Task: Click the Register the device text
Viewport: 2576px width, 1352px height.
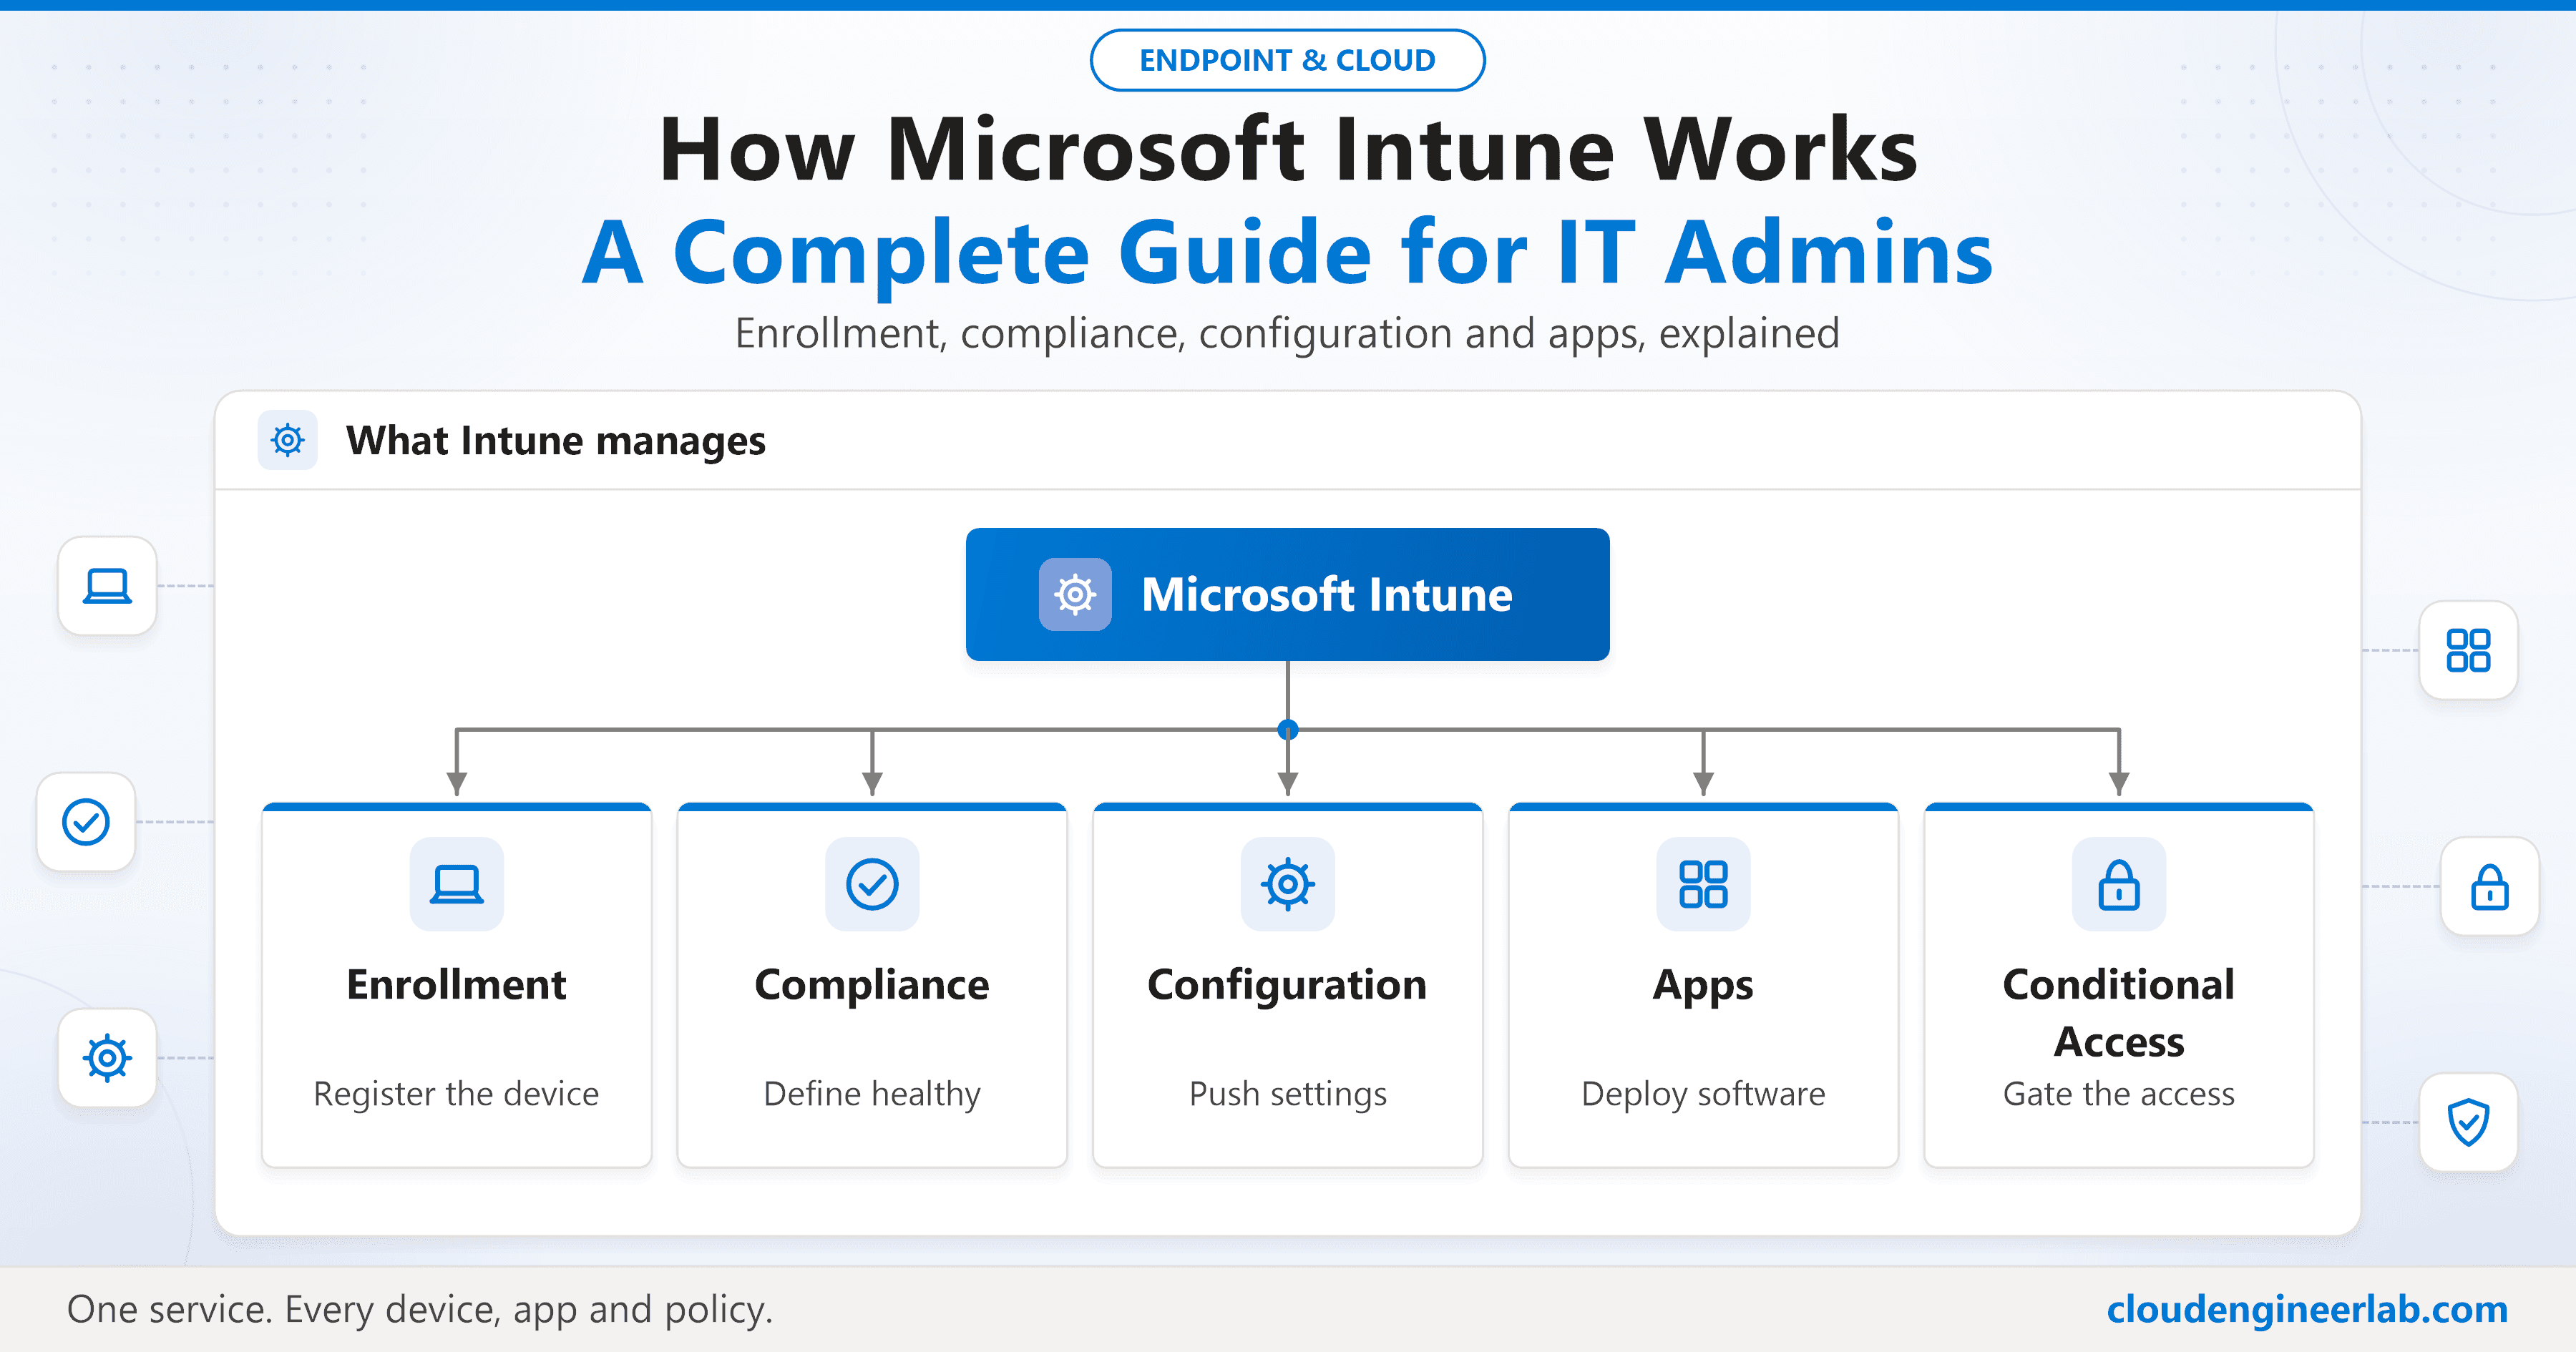Action: tap(456, 1094)
